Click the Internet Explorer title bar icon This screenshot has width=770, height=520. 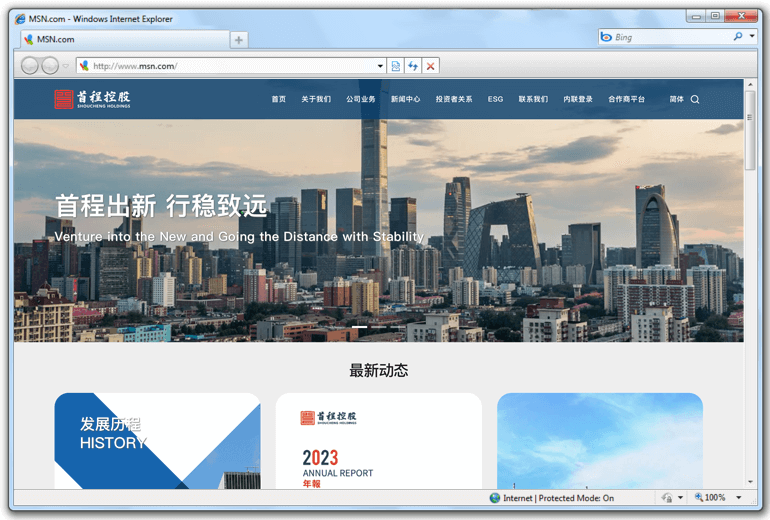coord(20,19)
